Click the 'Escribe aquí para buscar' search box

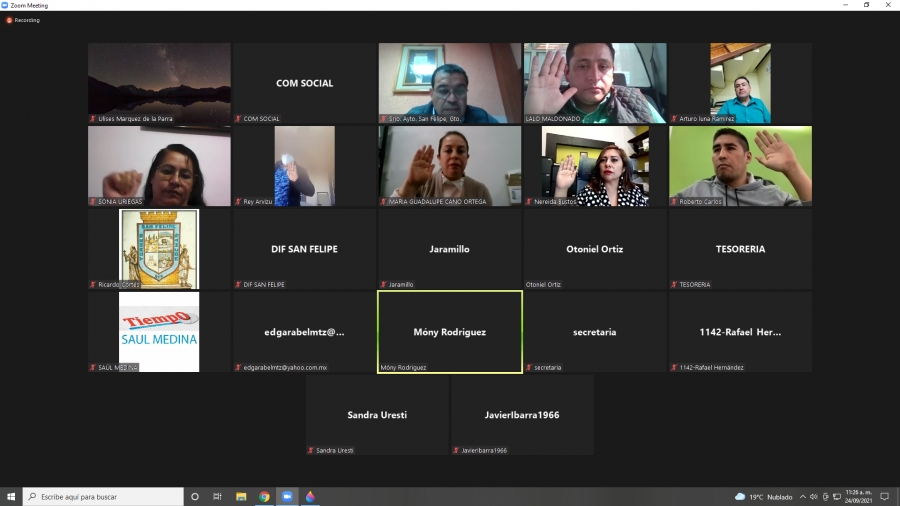(x=104, y=496)
